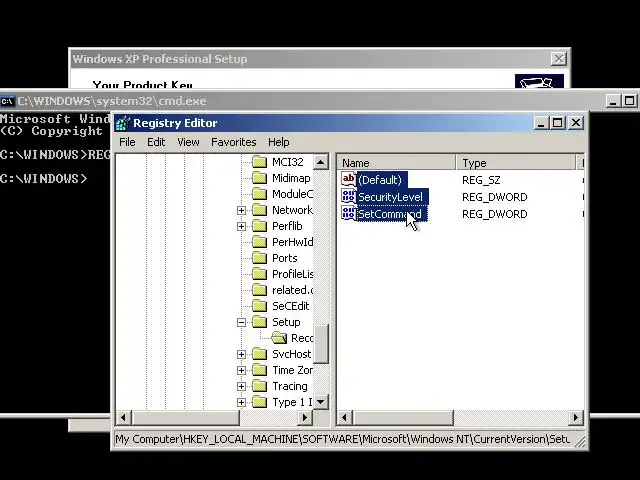Screen dimensions: 640x480
Task: Select the related.desc folder icon
Action: (260, 290)
